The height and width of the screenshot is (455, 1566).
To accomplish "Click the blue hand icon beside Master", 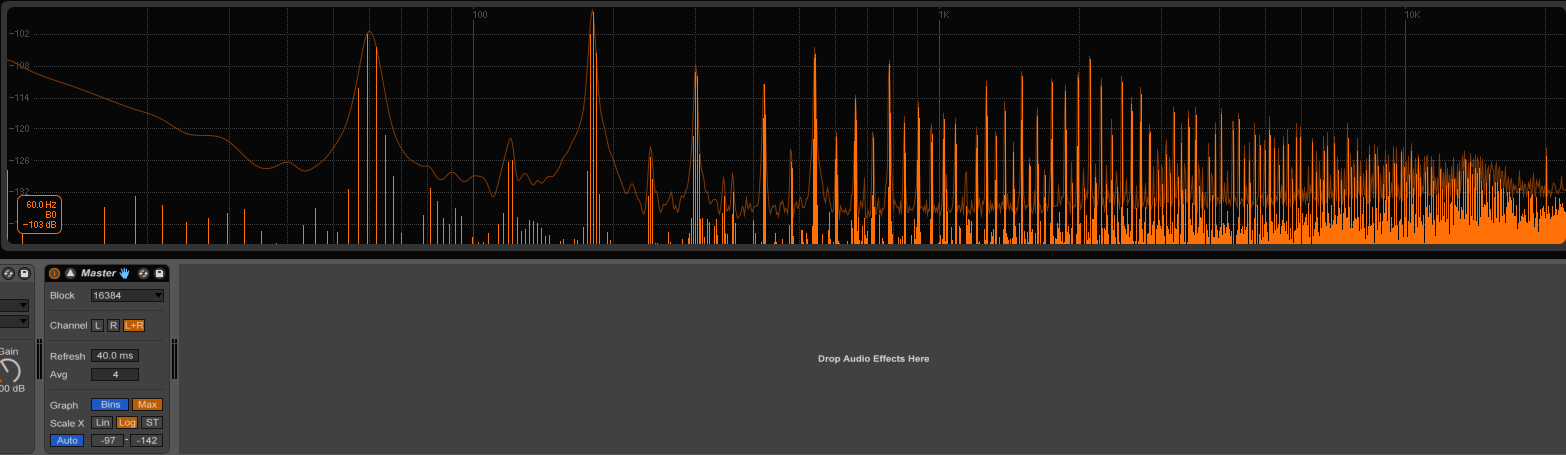I will 125,273.
